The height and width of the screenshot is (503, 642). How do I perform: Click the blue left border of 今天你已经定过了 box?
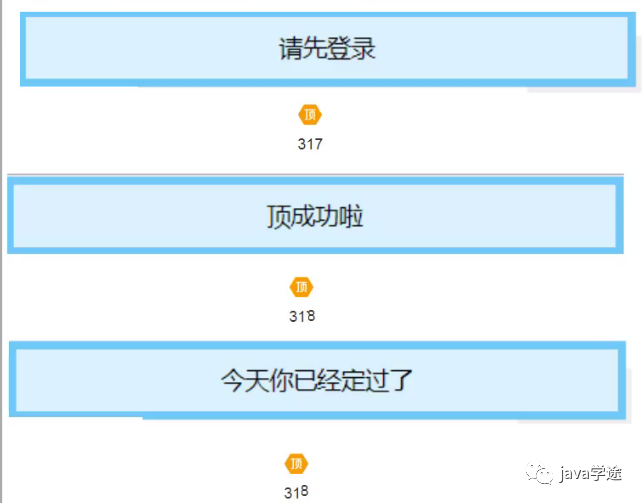(13, 380)
